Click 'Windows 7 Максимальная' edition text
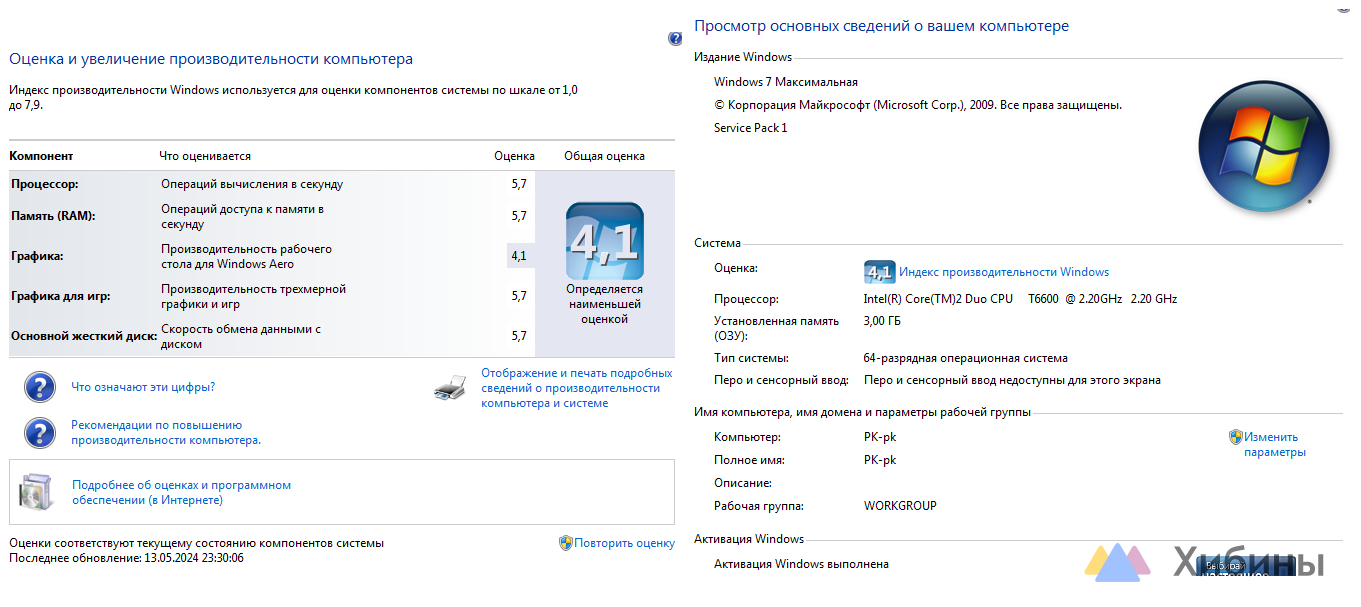This screenshot has width=1361, height=607. [x=786, y=82]
